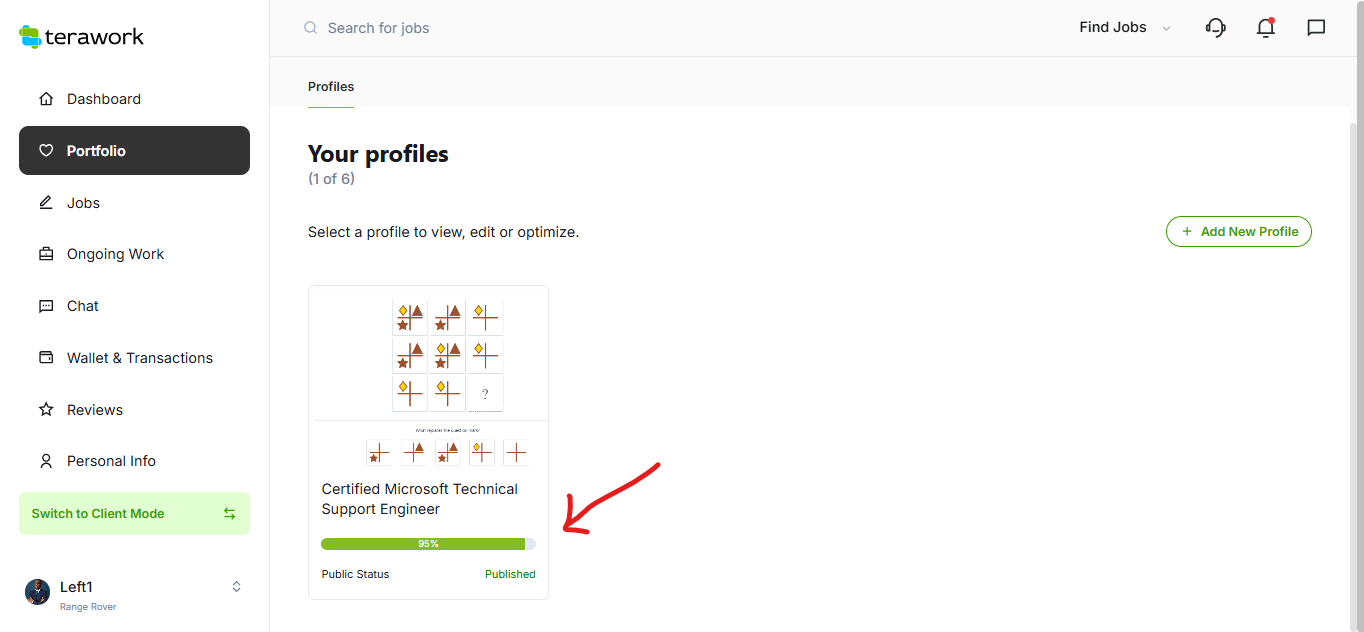
Task: Open the notifications bell
Action: [1266, 28]
